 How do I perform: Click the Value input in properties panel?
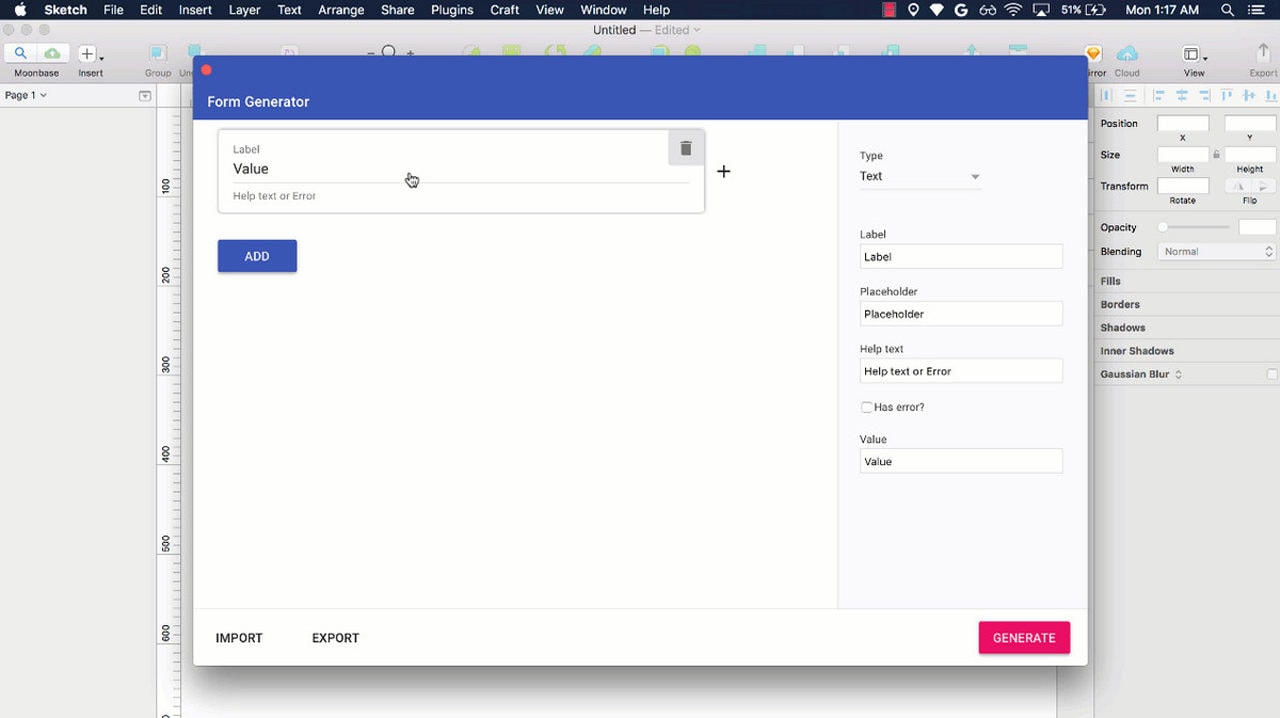pyautogui.click(x=961, y=461)
